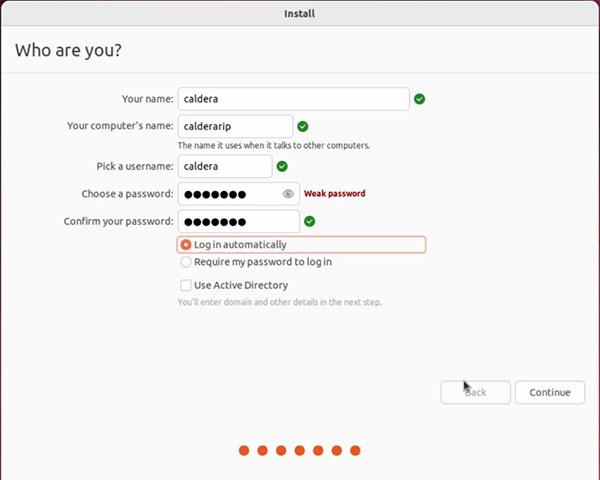Viewport: 600px width, 480px height.
Task: Click the Back button
Action: [x=476, y=392]
